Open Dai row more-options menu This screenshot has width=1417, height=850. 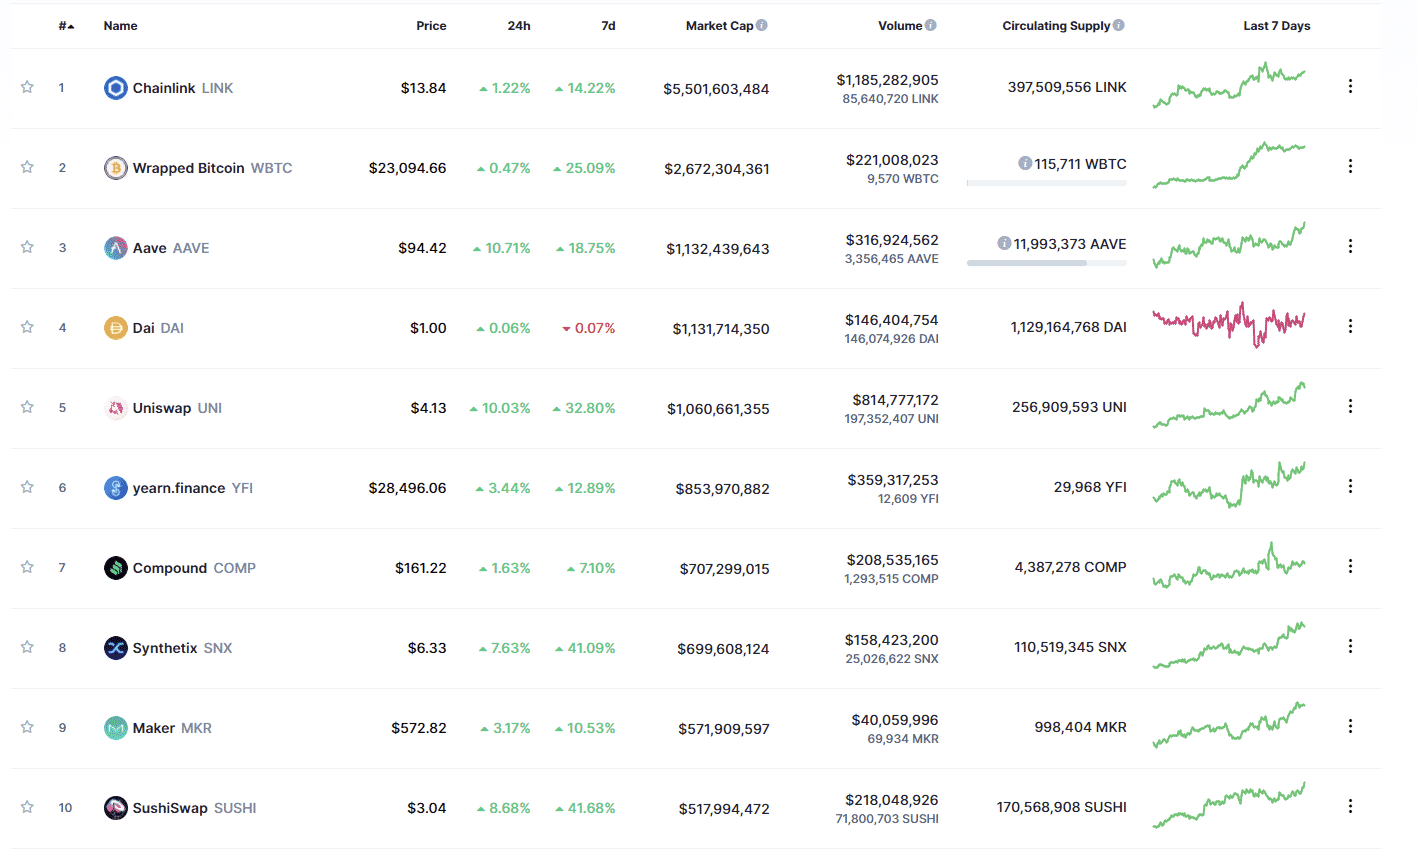(1350, 326)
